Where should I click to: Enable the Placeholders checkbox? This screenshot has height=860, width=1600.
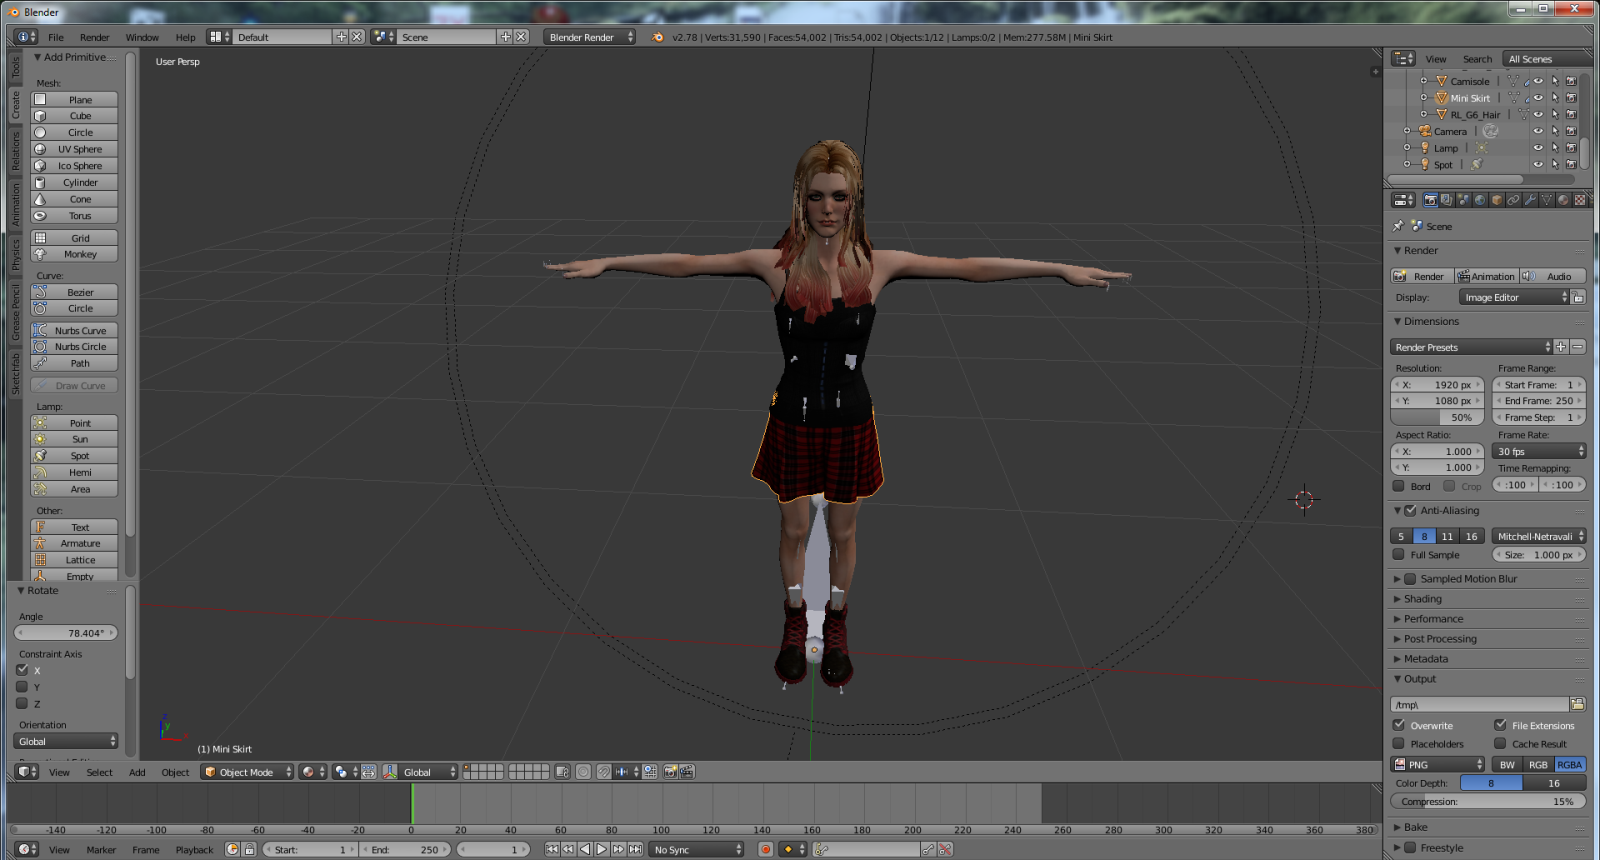point(1399,743)
